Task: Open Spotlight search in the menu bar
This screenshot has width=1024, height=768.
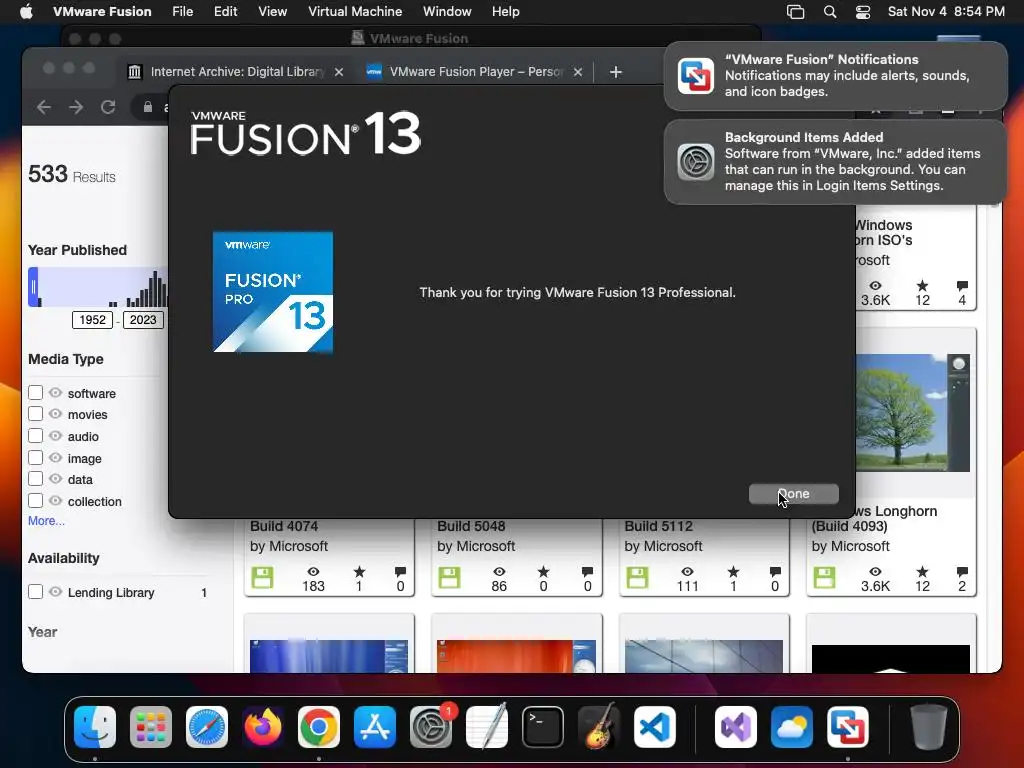Action: click(830, 12)
